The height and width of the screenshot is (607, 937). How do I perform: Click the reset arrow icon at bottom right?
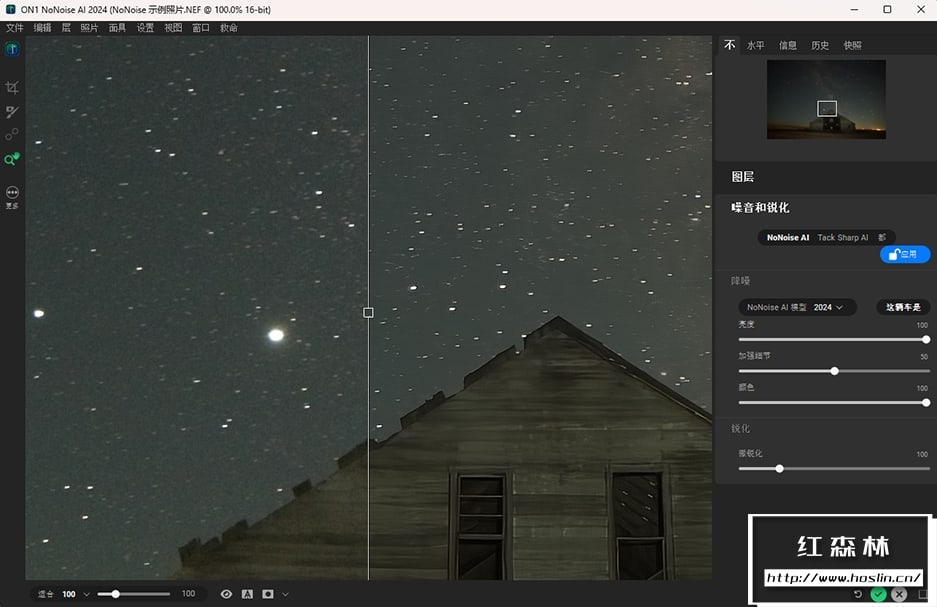click(x=857, y=594)
